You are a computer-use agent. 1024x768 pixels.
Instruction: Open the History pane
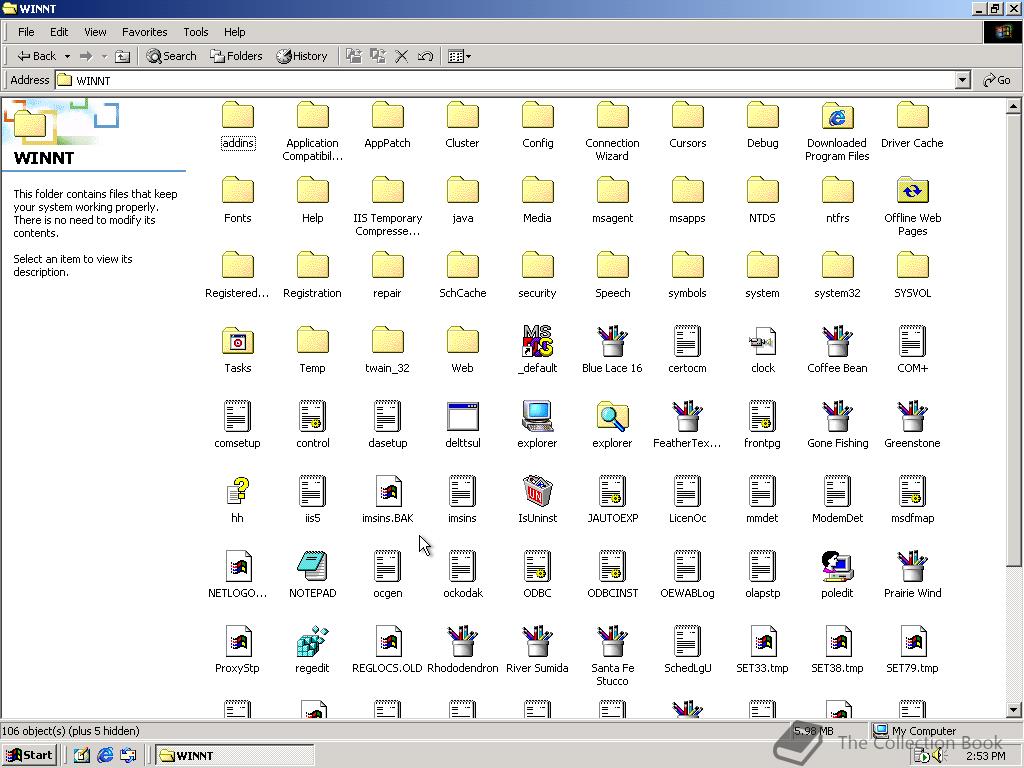[302, 56]
